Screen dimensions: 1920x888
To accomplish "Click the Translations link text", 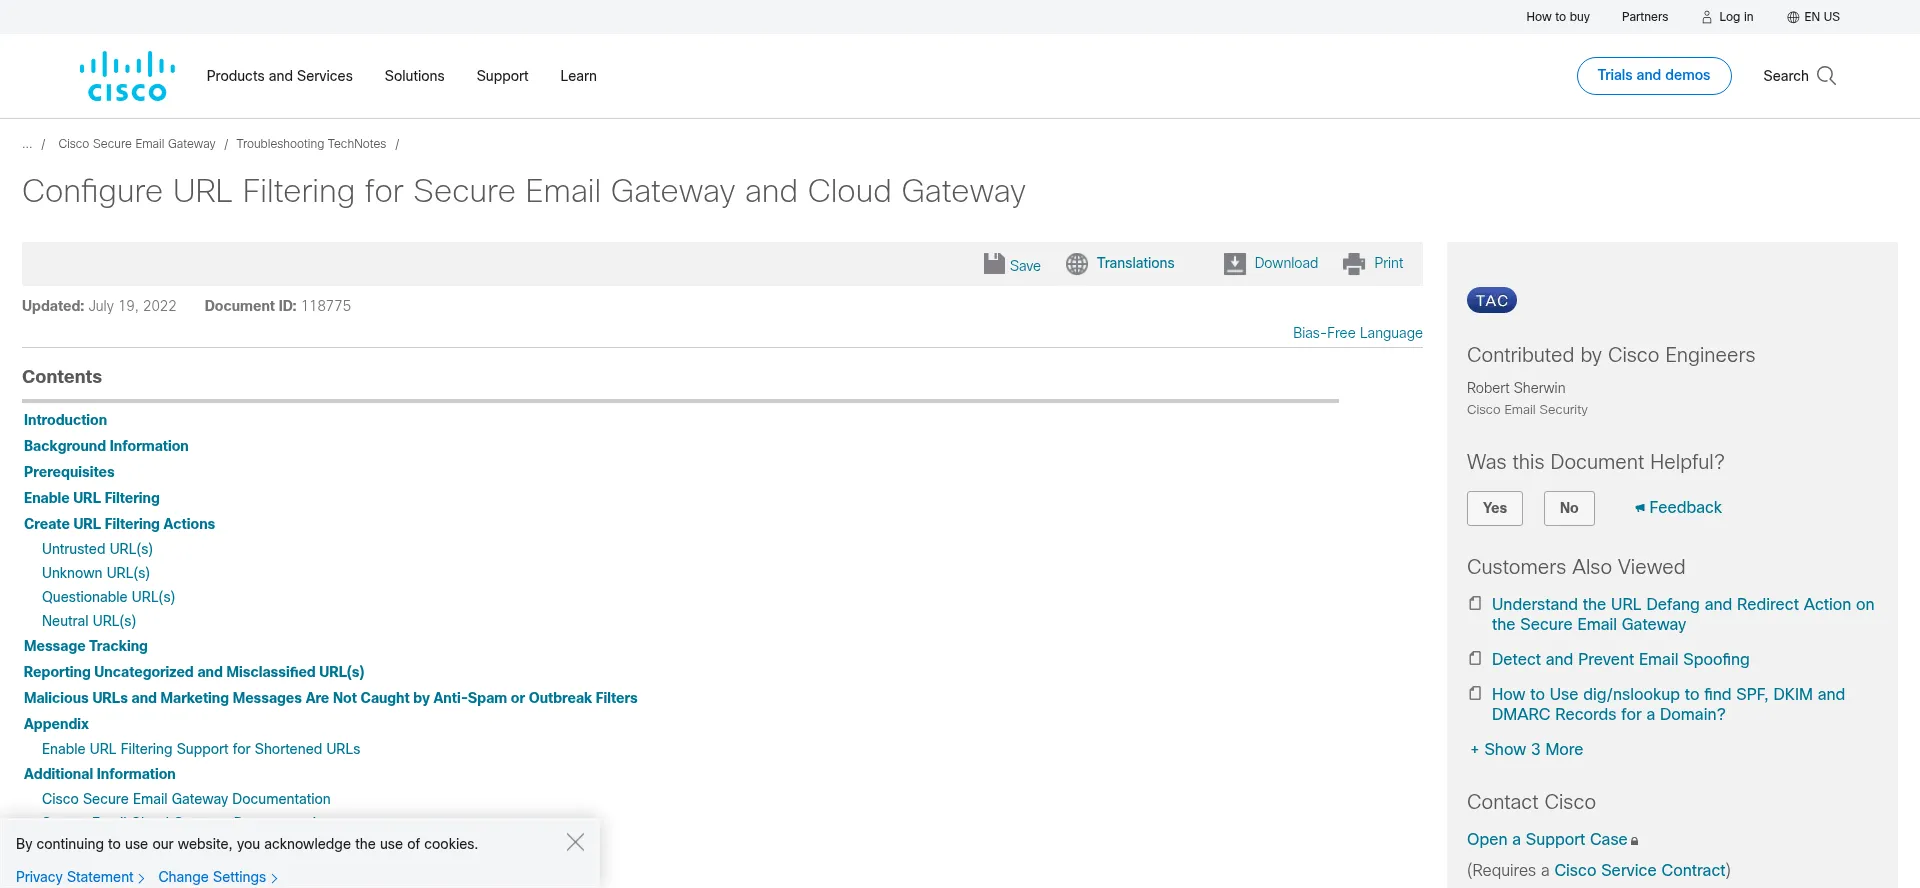I will click(1135, 263).
